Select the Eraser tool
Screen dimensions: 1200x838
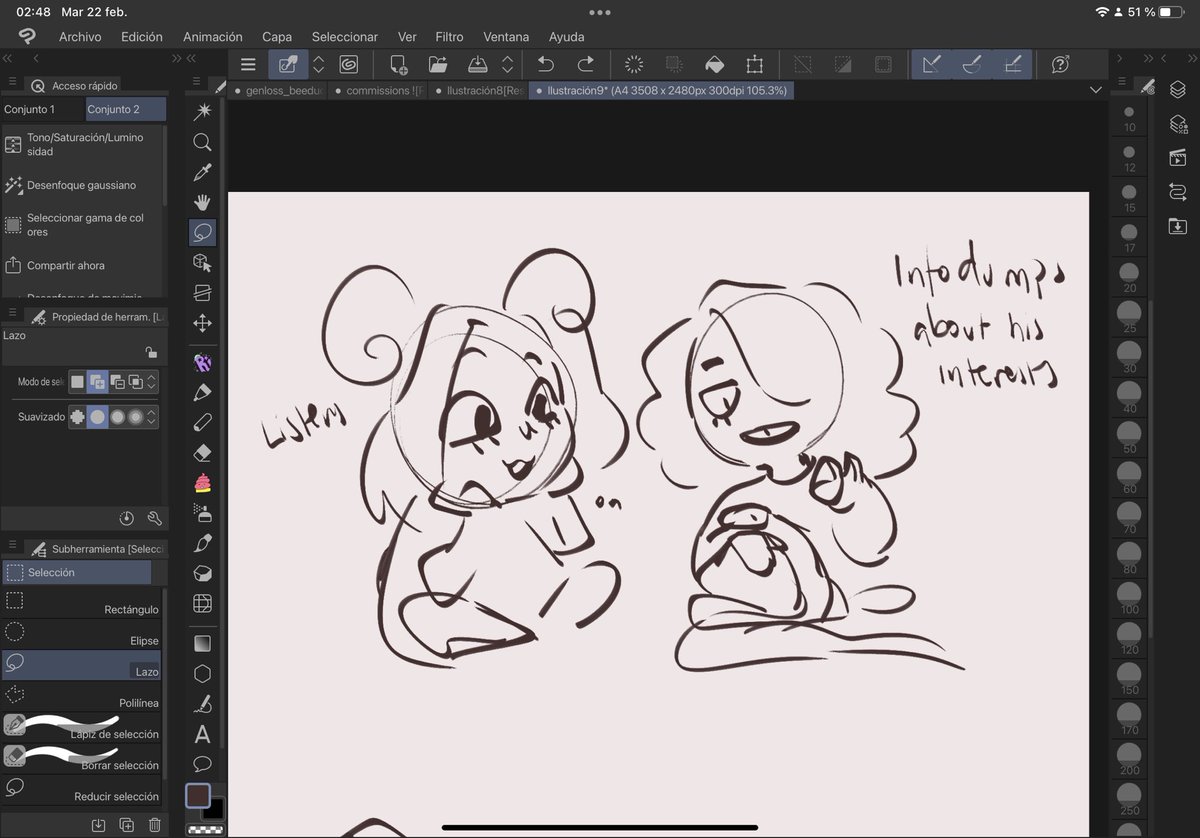coord(203,452)
